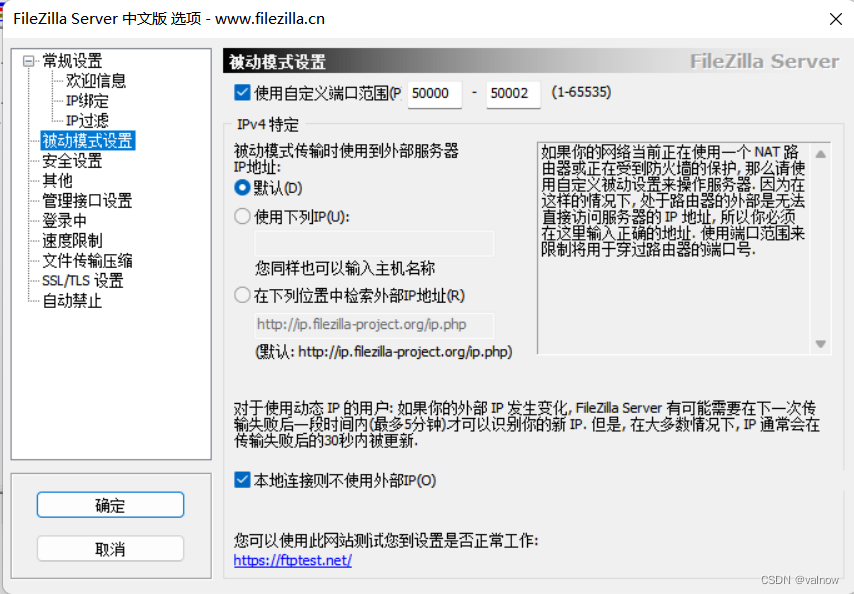Open the 欢迎信息 settings page
The image size is (854, 594).
tap(96, 81)
